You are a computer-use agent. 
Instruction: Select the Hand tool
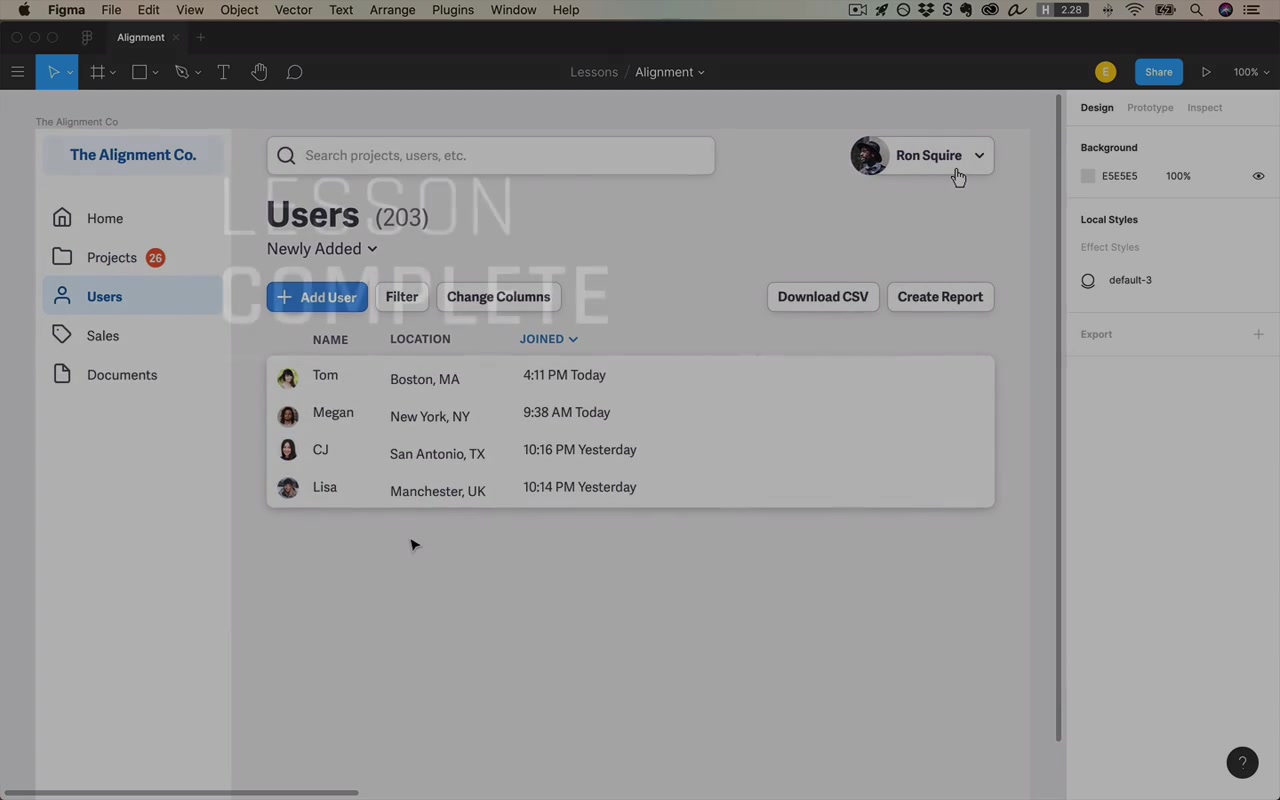(x=259, y=72)
